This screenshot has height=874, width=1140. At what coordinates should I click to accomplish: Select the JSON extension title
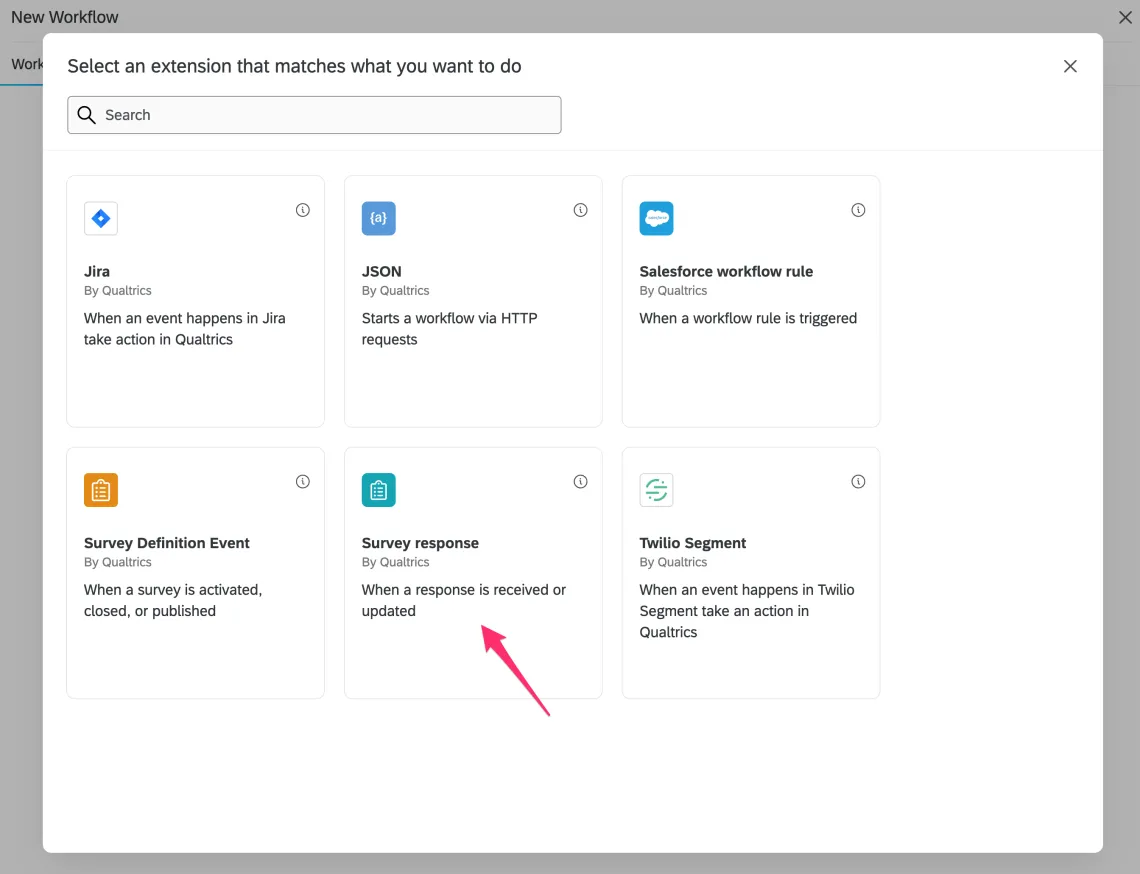click(x=382, y=271)
